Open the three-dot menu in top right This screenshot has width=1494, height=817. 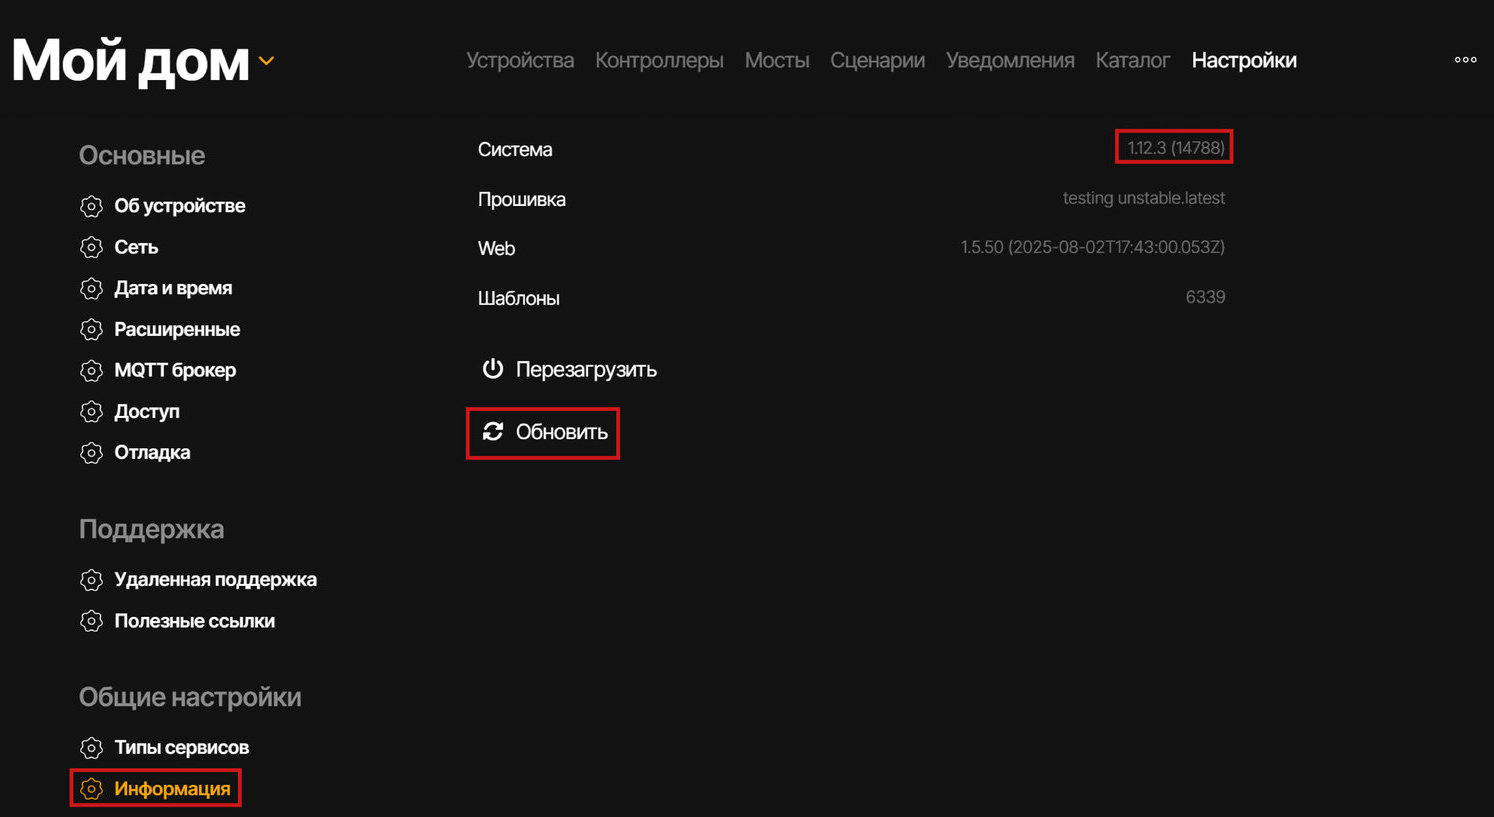1465,60
